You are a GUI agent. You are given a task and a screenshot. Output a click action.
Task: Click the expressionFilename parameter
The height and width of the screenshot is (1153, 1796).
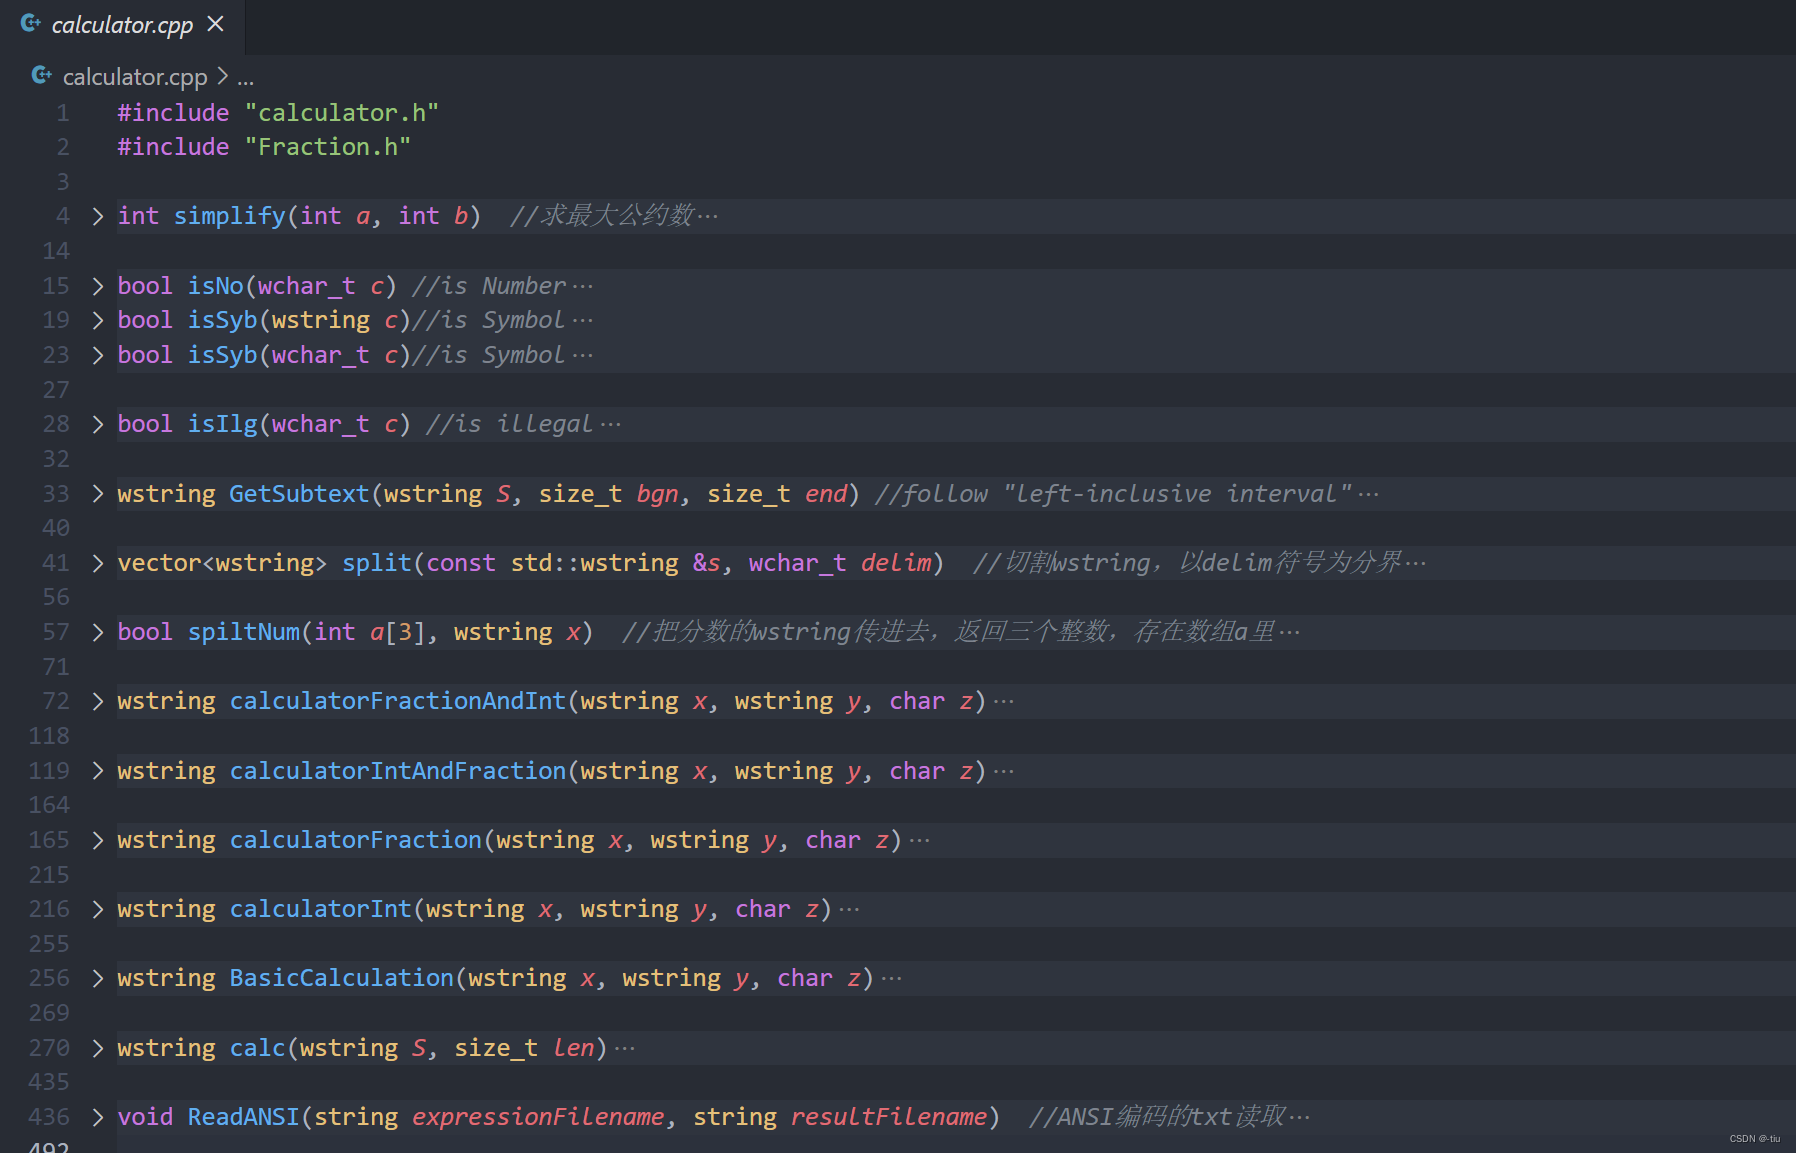(538, 1117)
